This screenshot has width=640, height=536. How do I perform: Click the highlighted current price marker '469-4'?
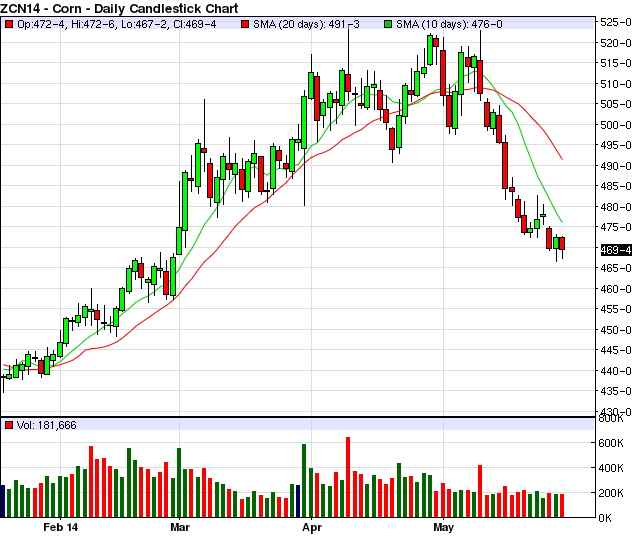tap(616, 249)
